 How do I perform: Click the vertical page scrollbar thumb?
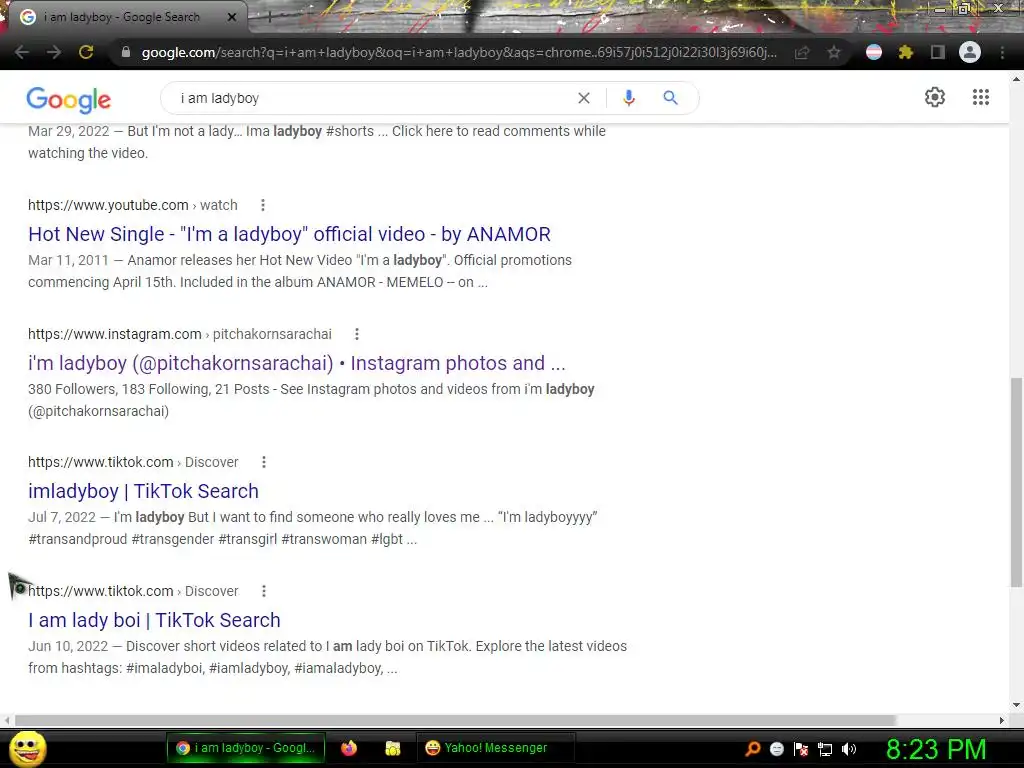pos(1016,482)
